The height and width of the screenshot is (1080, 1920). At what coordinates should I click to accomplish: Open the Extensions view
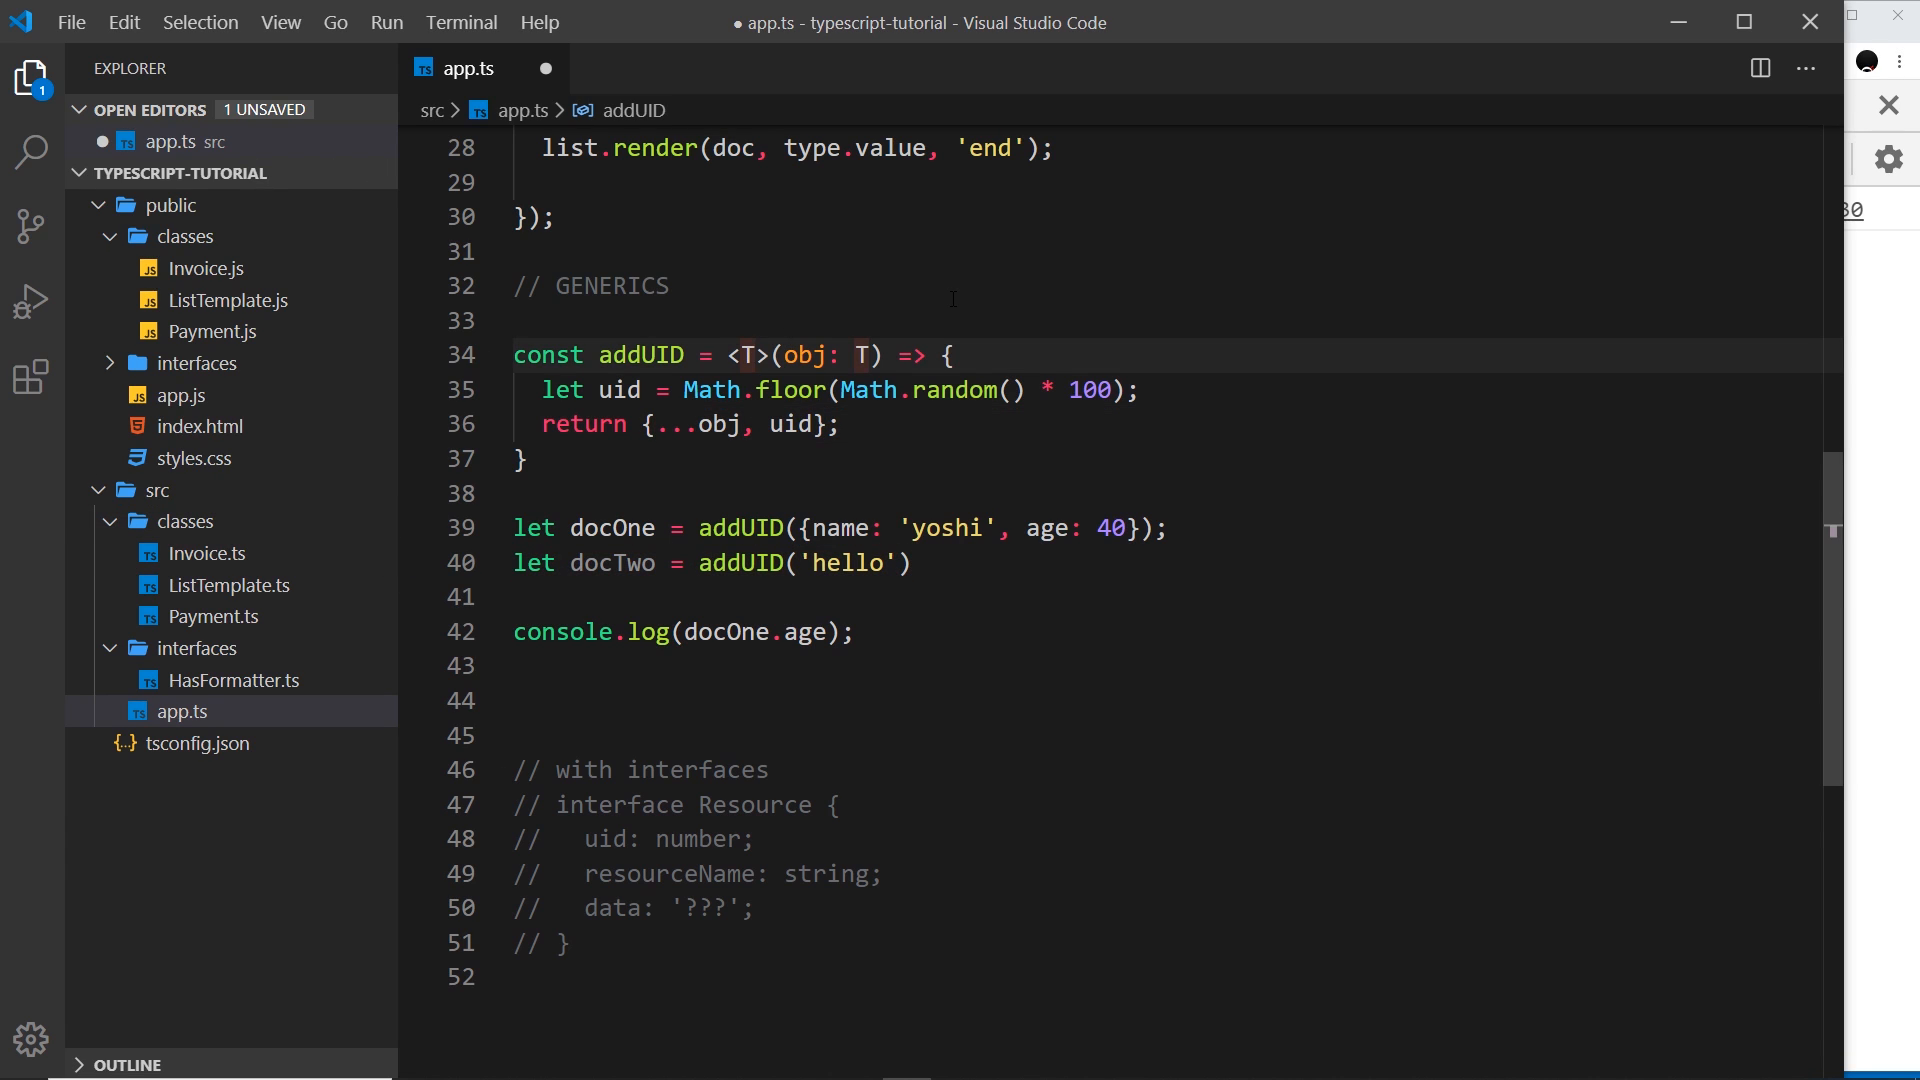coord(32,377)
